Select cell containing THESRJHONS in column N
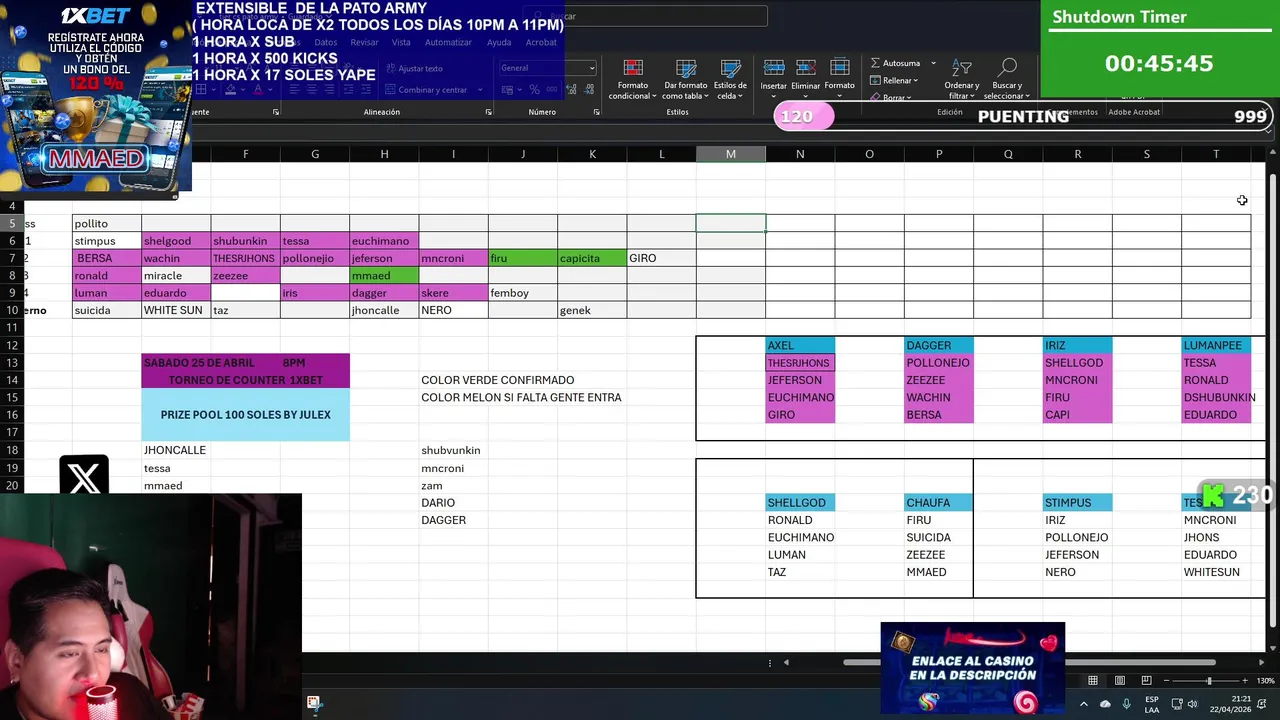 click(x=800, y=363)
